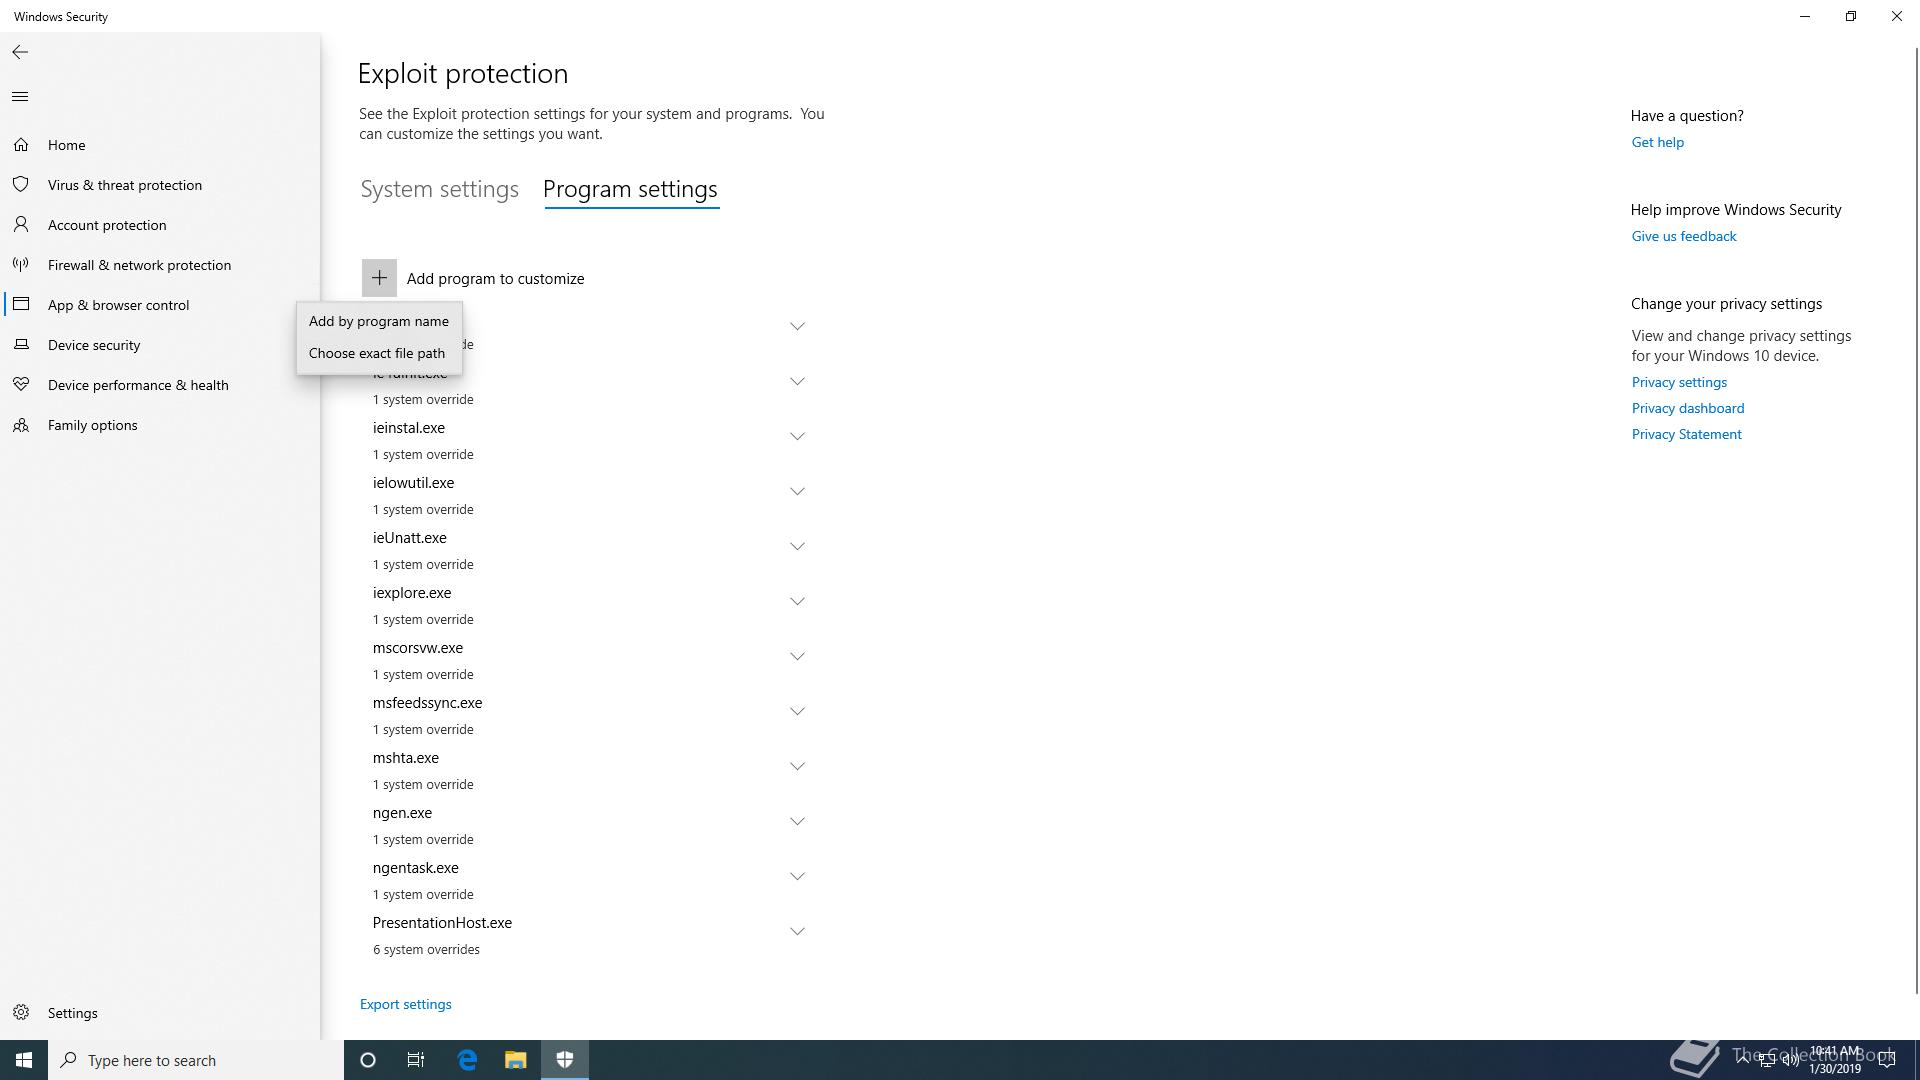Expand ieUnatt.exe settings

pyautogui.click(x=797, y=546)
